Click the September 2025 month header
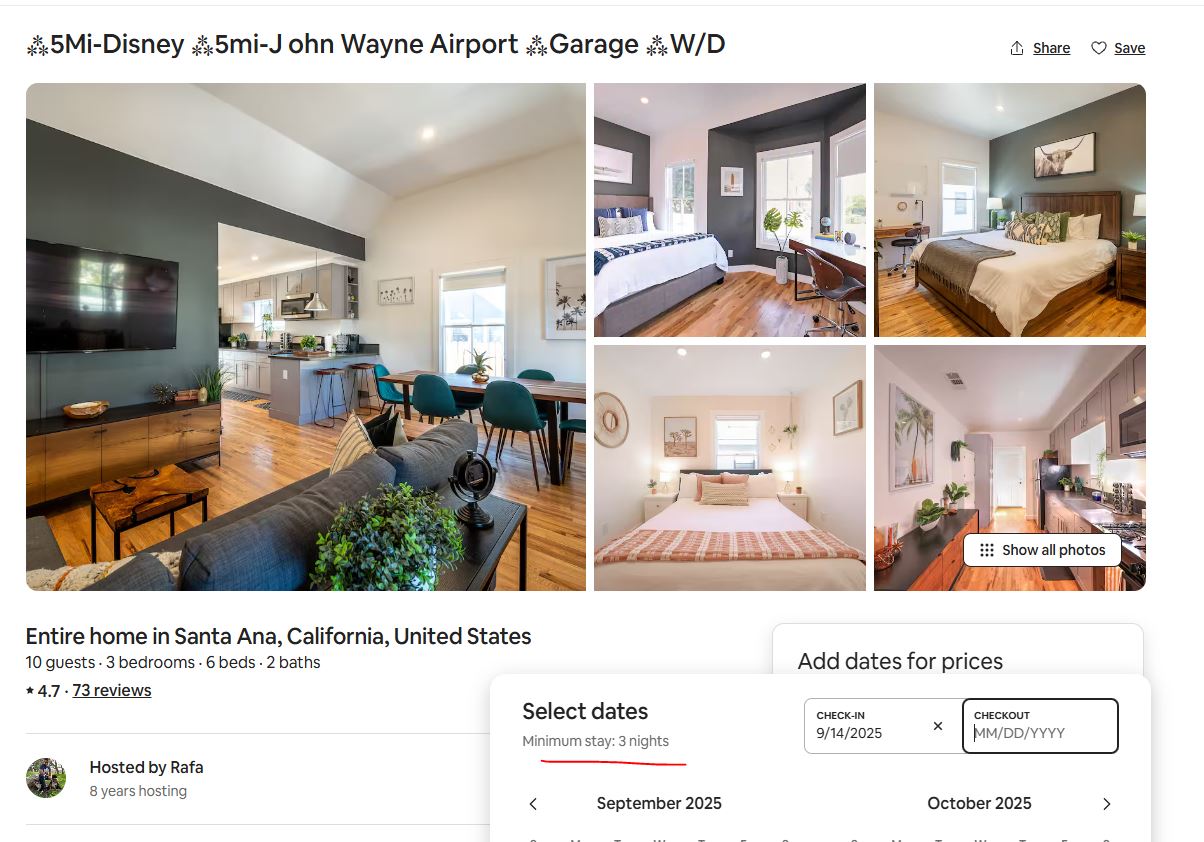The image size is (1204, 842). point(659,803)
